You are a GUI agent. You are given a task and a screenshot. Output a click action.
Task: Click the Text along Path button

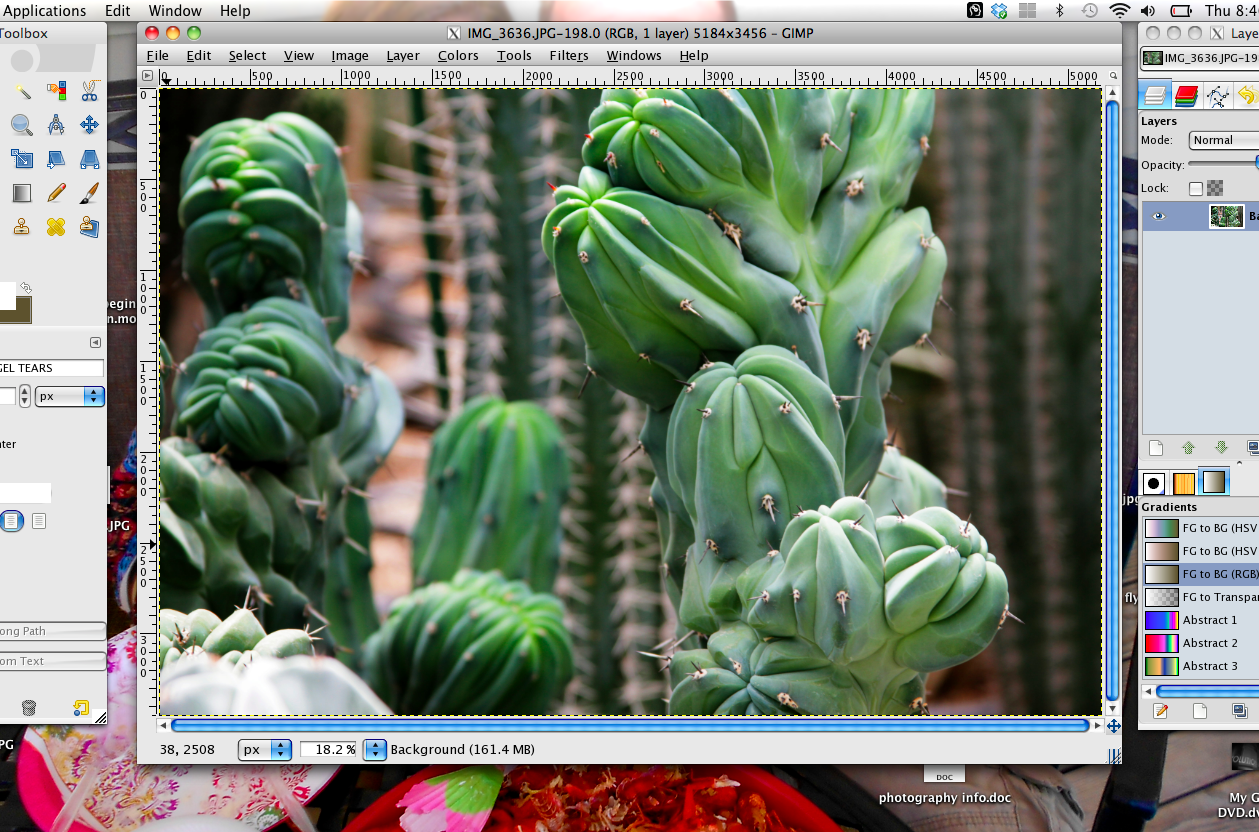click(52, 631)
